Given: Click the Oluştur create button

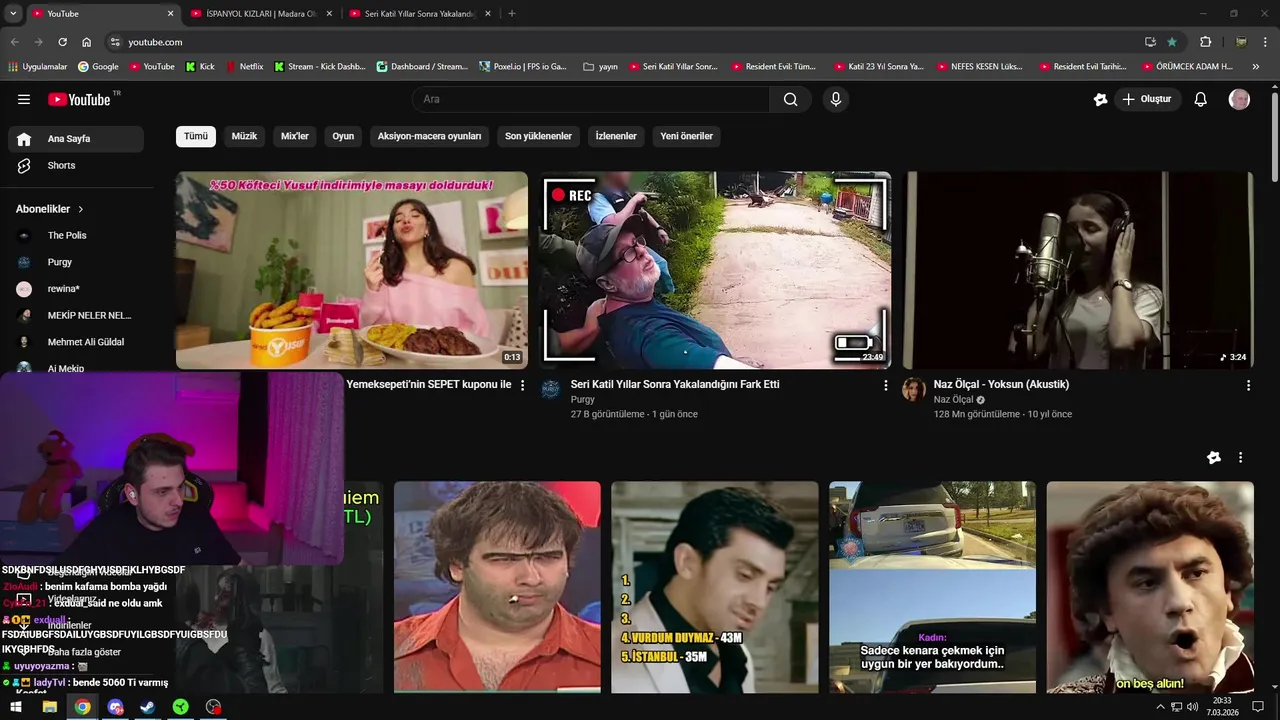Looking at the screenshot, I should pos(1147,99).
